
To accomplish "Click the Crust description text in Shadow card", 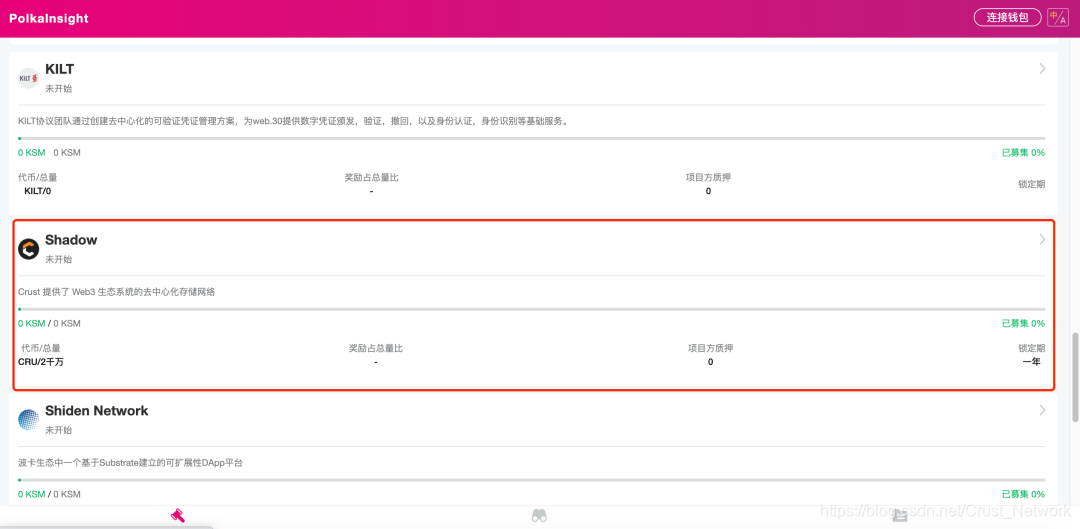I will click(x=116, y=291).
